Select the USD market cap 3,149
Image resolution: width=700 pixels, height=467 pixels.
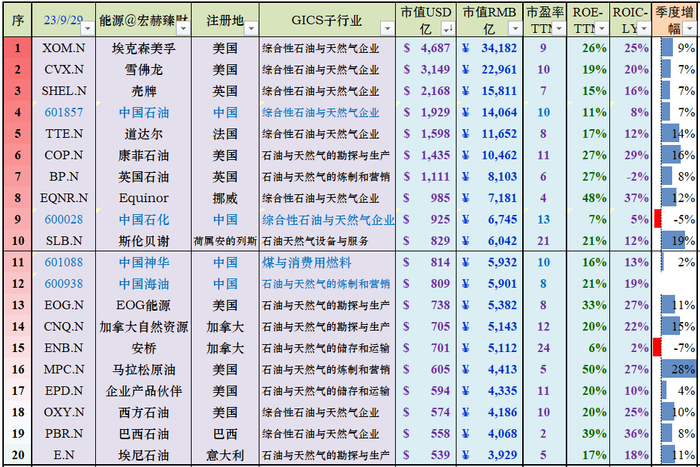tap(435, 69)
